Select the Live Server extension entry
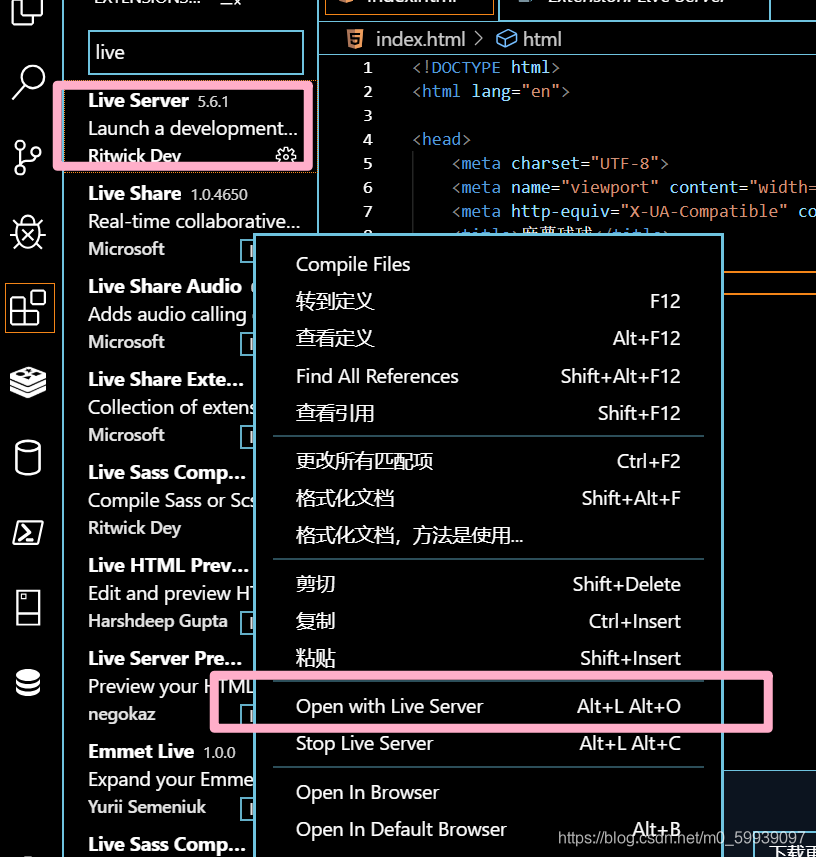The height and width of the screenshot is (857, 816). click(x=190, y=127)
